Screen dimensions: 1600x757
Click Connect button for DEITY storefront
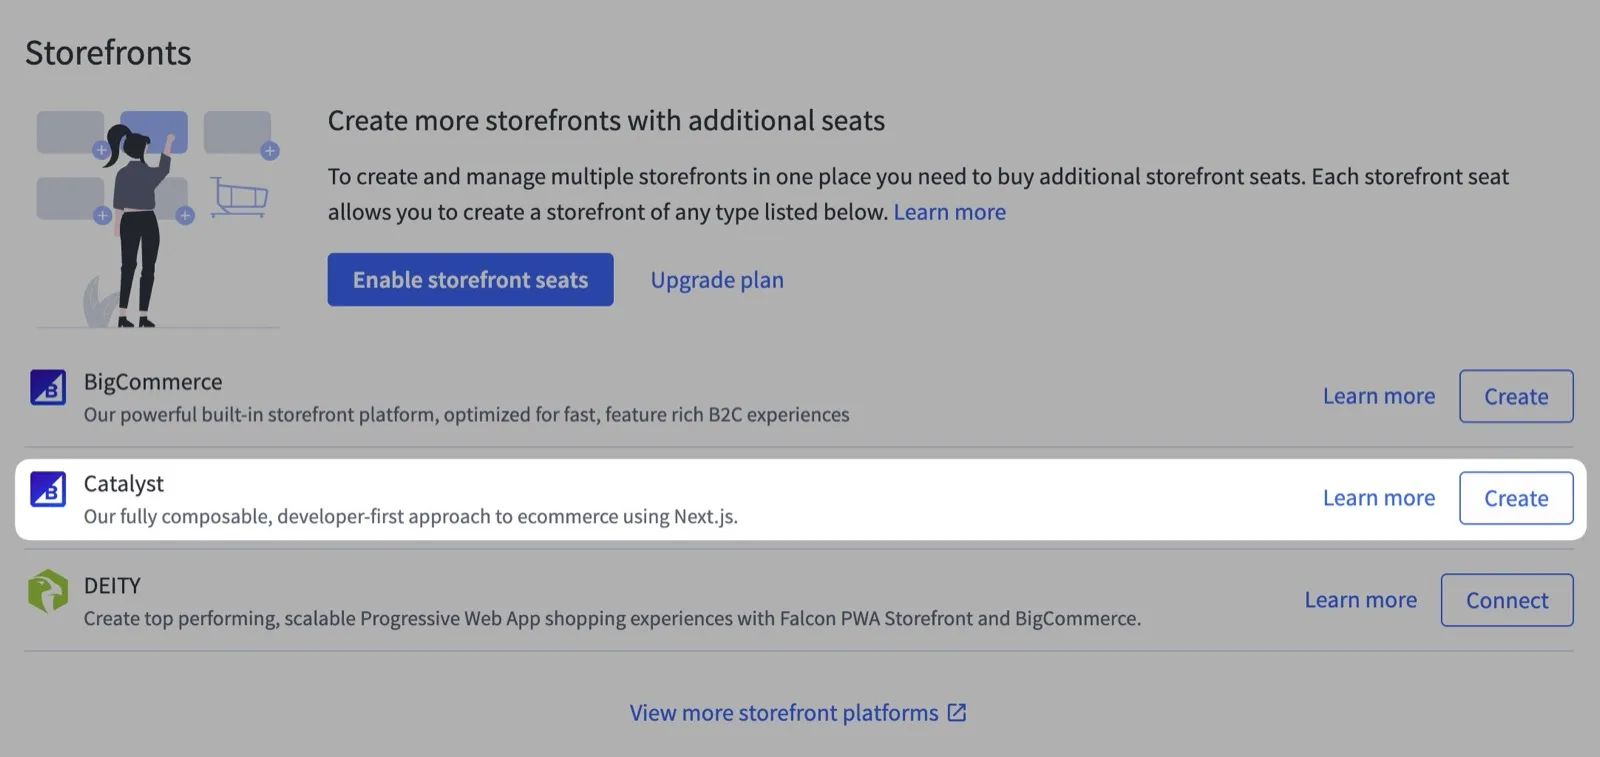(1507, 600)
